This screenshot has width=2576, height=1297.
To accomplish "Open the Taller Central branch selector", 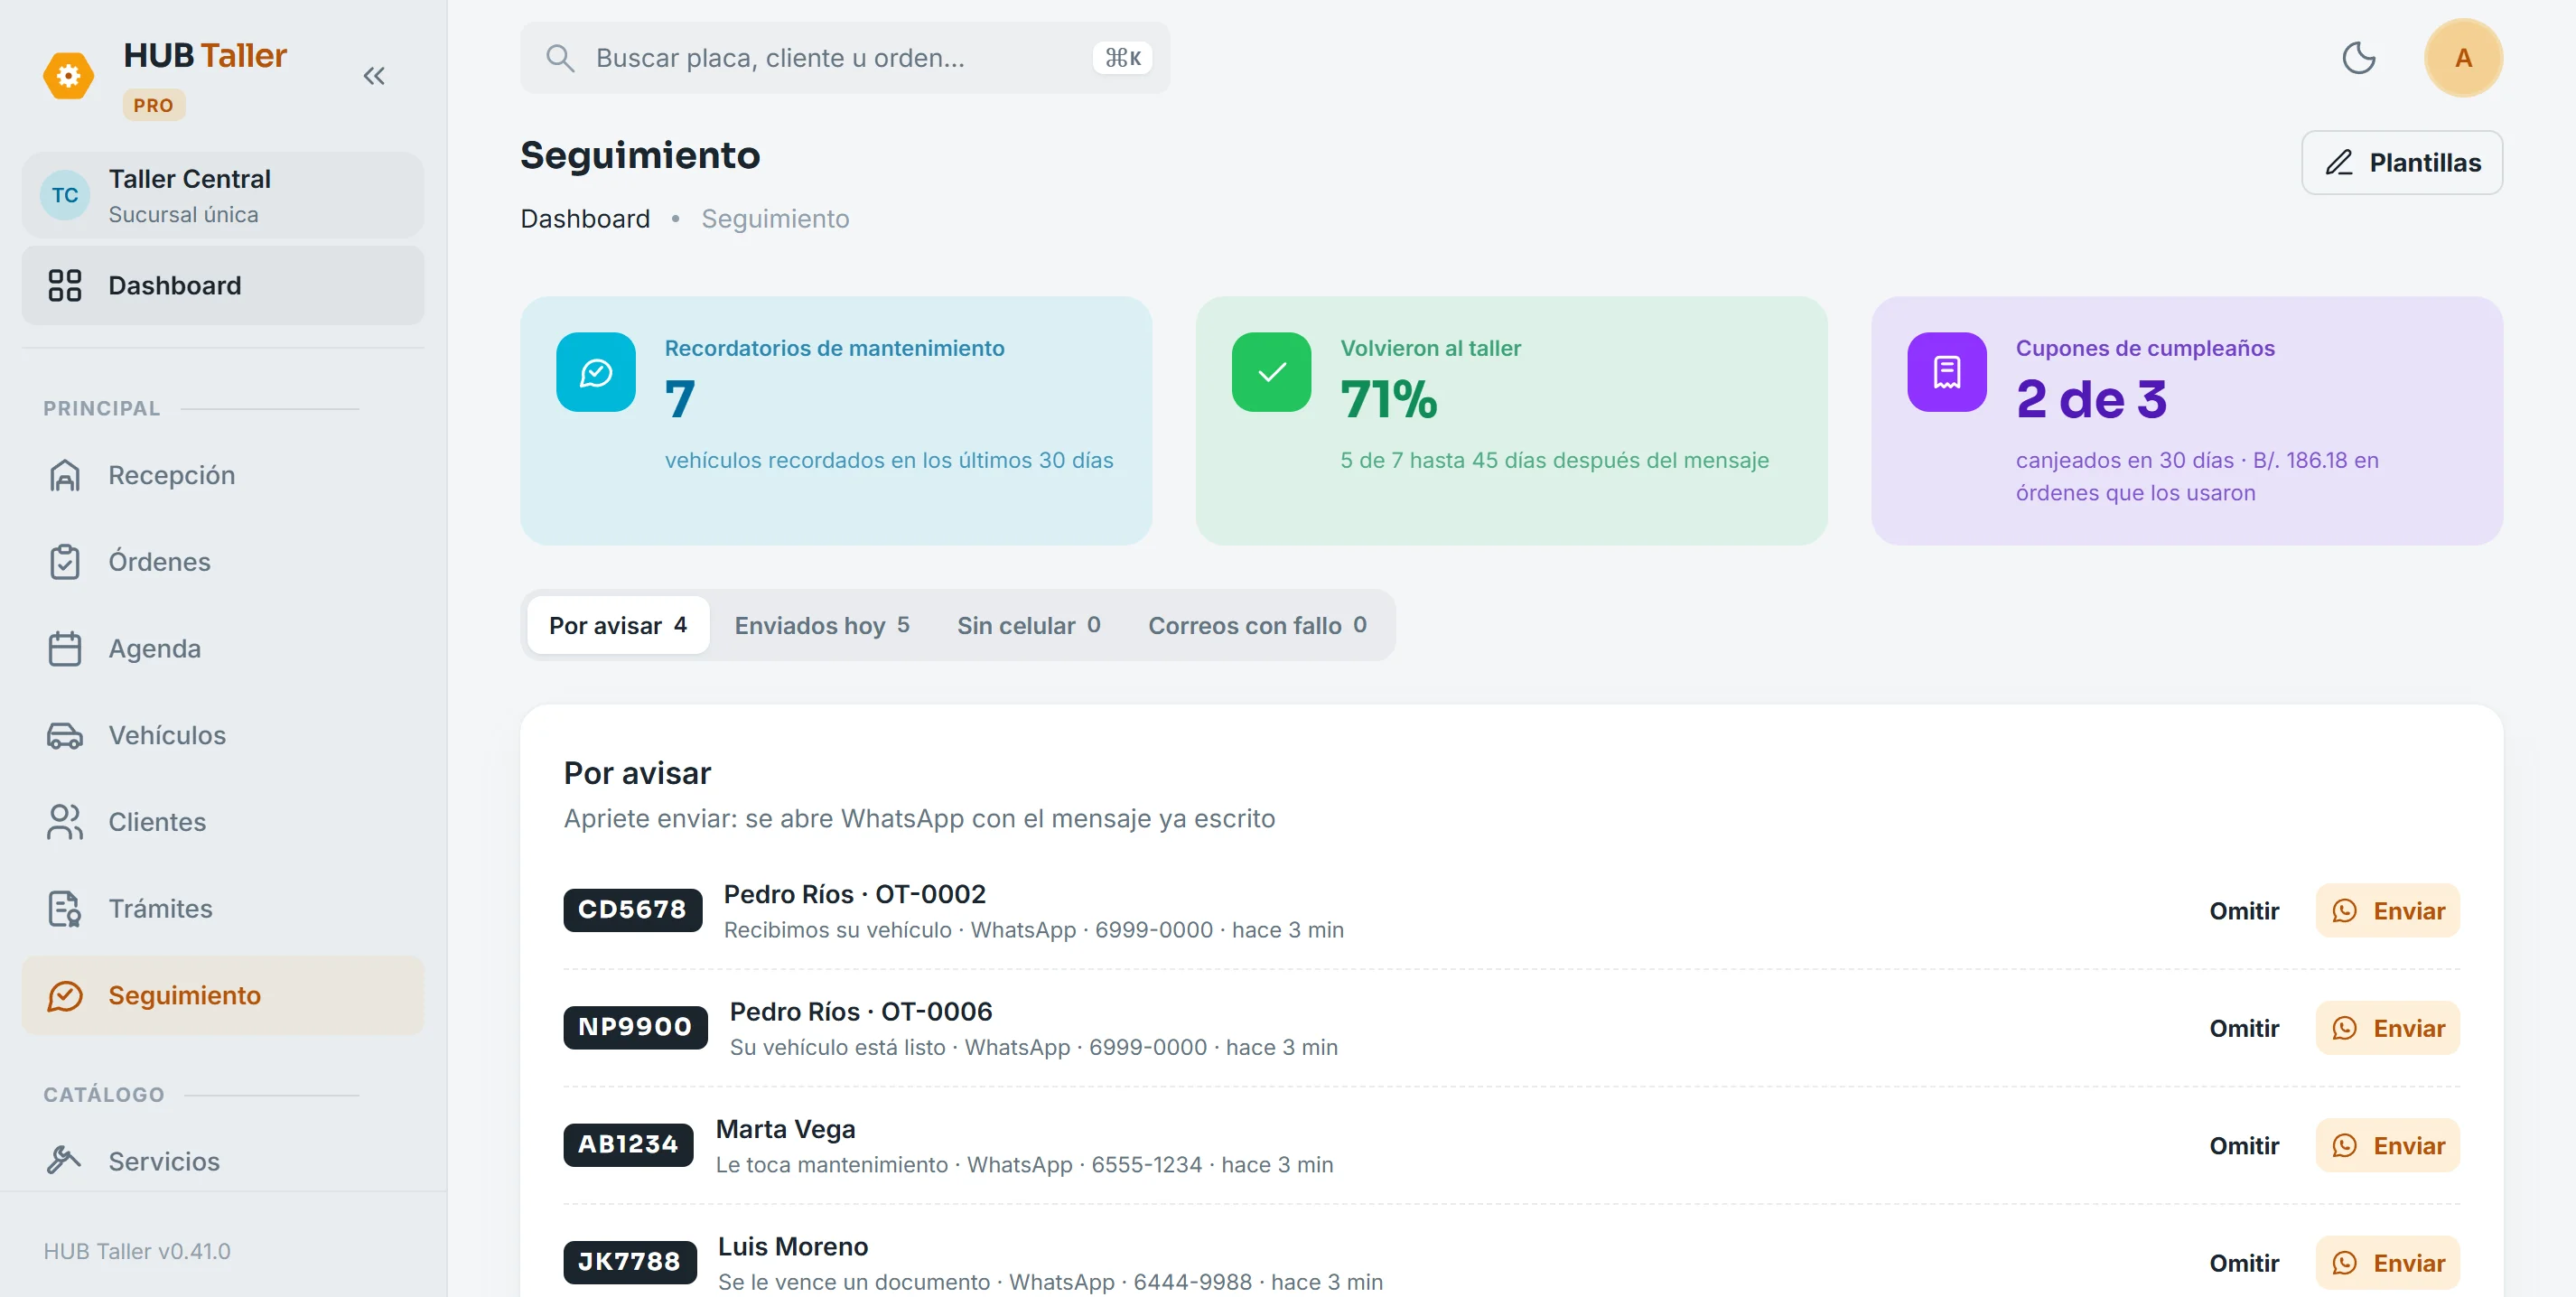I will point(223,195).
